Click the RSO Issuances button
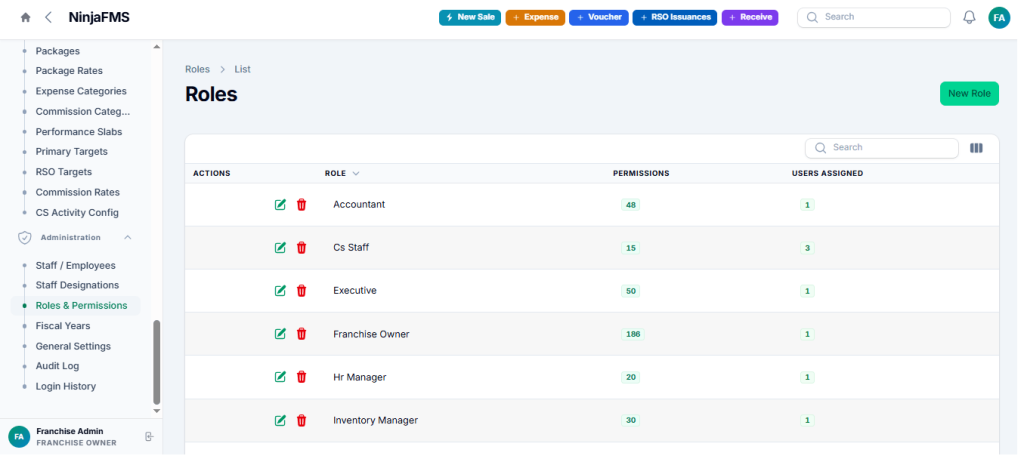The image size is (1024, 459). pos(675,18)
